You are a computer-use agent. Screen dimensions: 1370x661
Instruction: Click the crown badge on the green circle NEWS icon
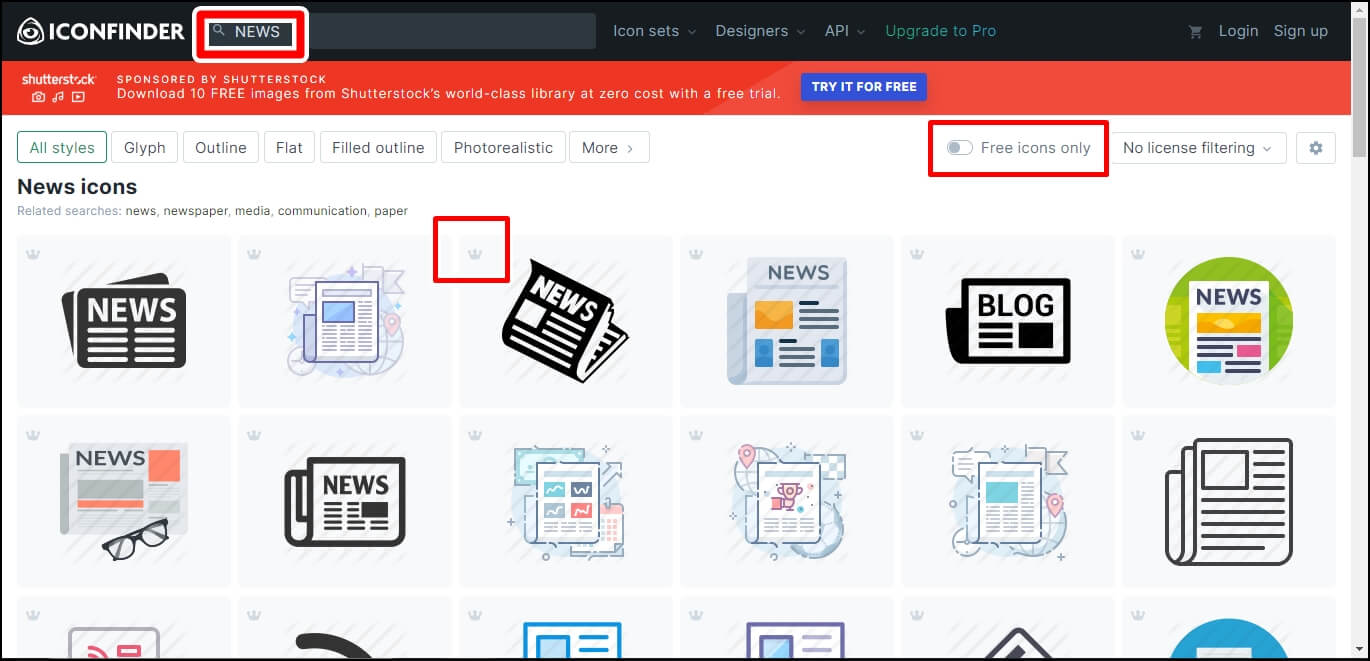[x=1137, y=254]
